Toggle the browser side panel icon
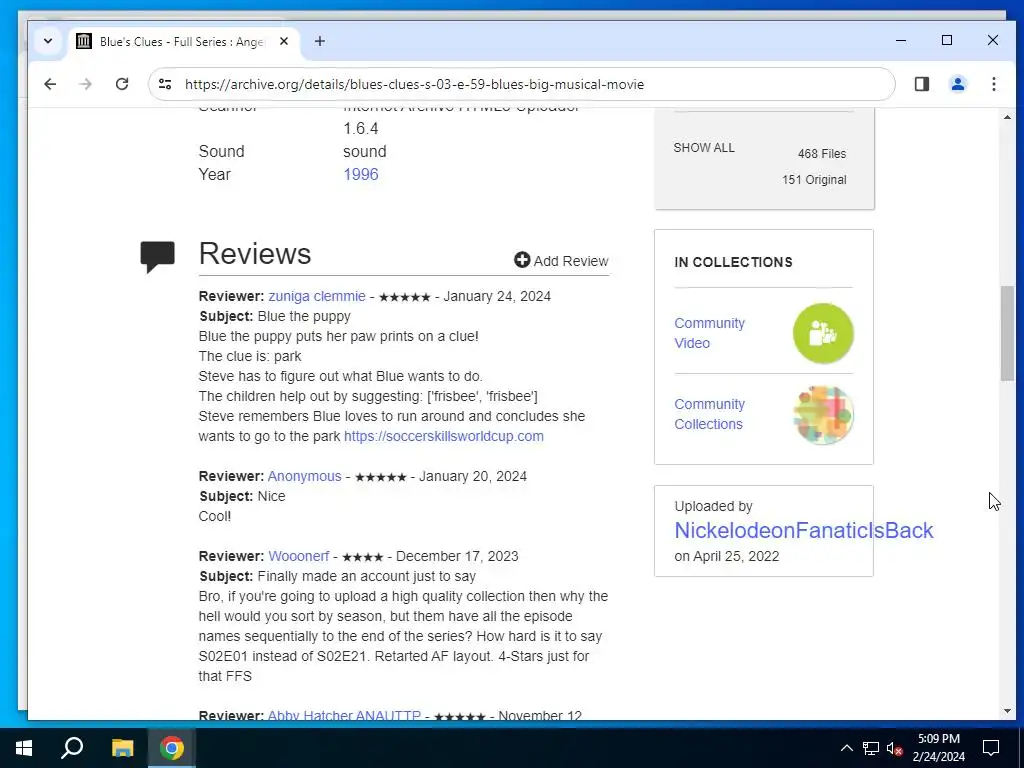Viewport: 1024px width, 768px height. pyautogui.click(x=921, y=84)
